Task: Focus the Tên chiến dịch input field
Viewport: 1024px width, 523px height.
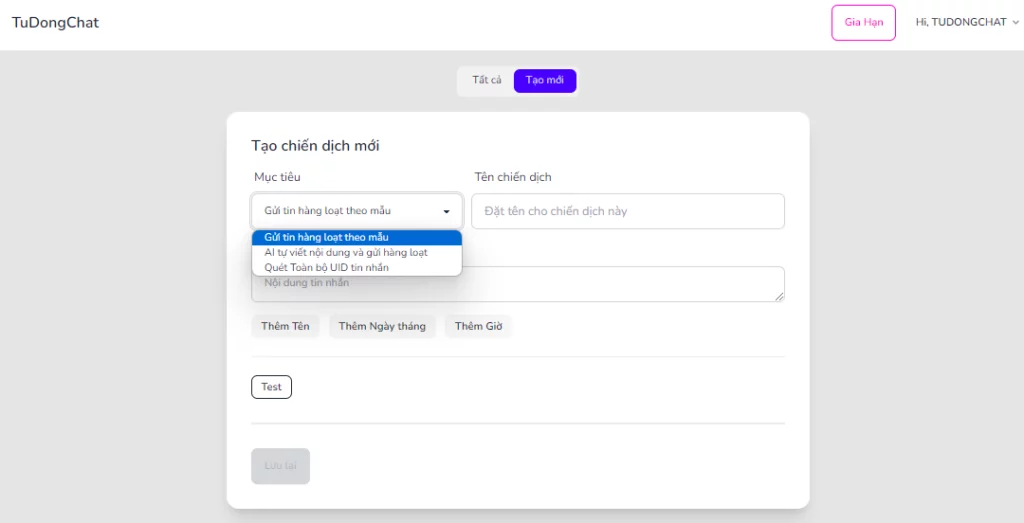Action: [x=628, y=211]
